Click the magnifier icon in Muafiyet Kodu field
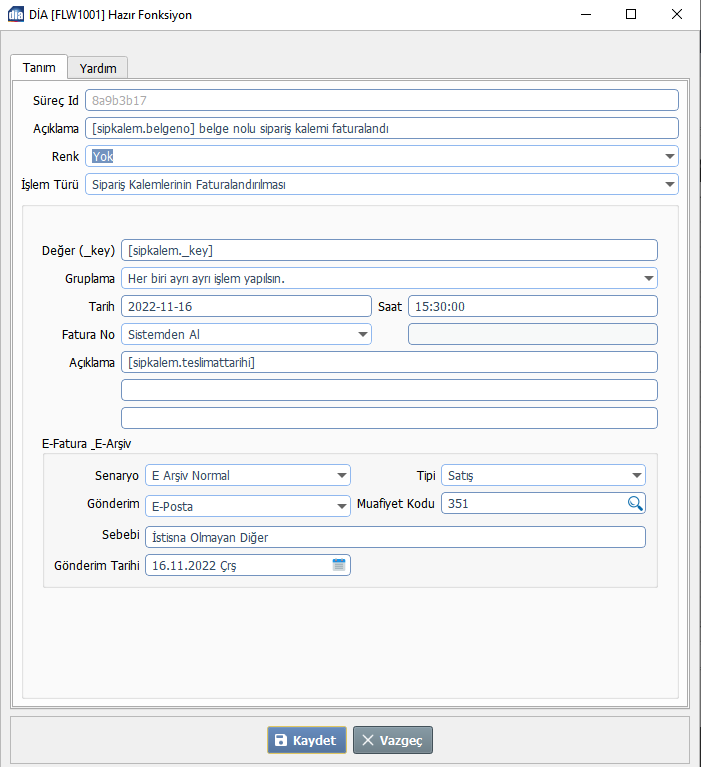This screenshot has height=767, width=701. tap(635, 504)
